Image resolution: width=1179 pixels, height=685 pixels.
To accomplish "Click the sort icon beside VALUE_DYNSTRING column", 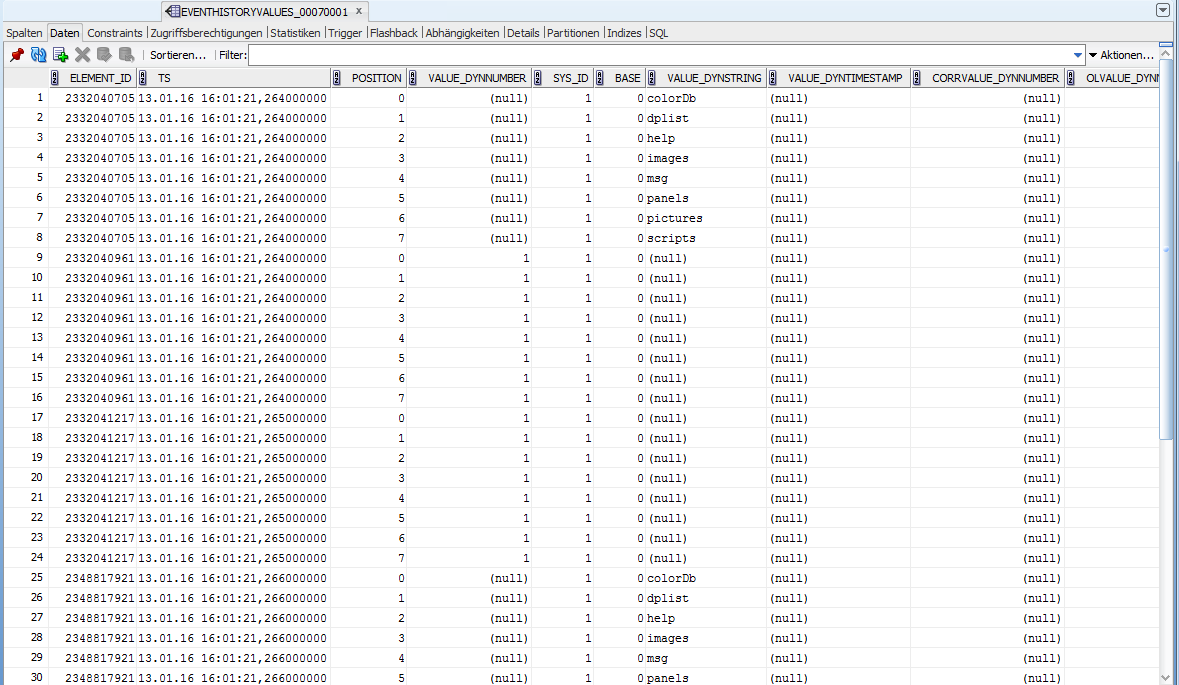I will (654, 78).
